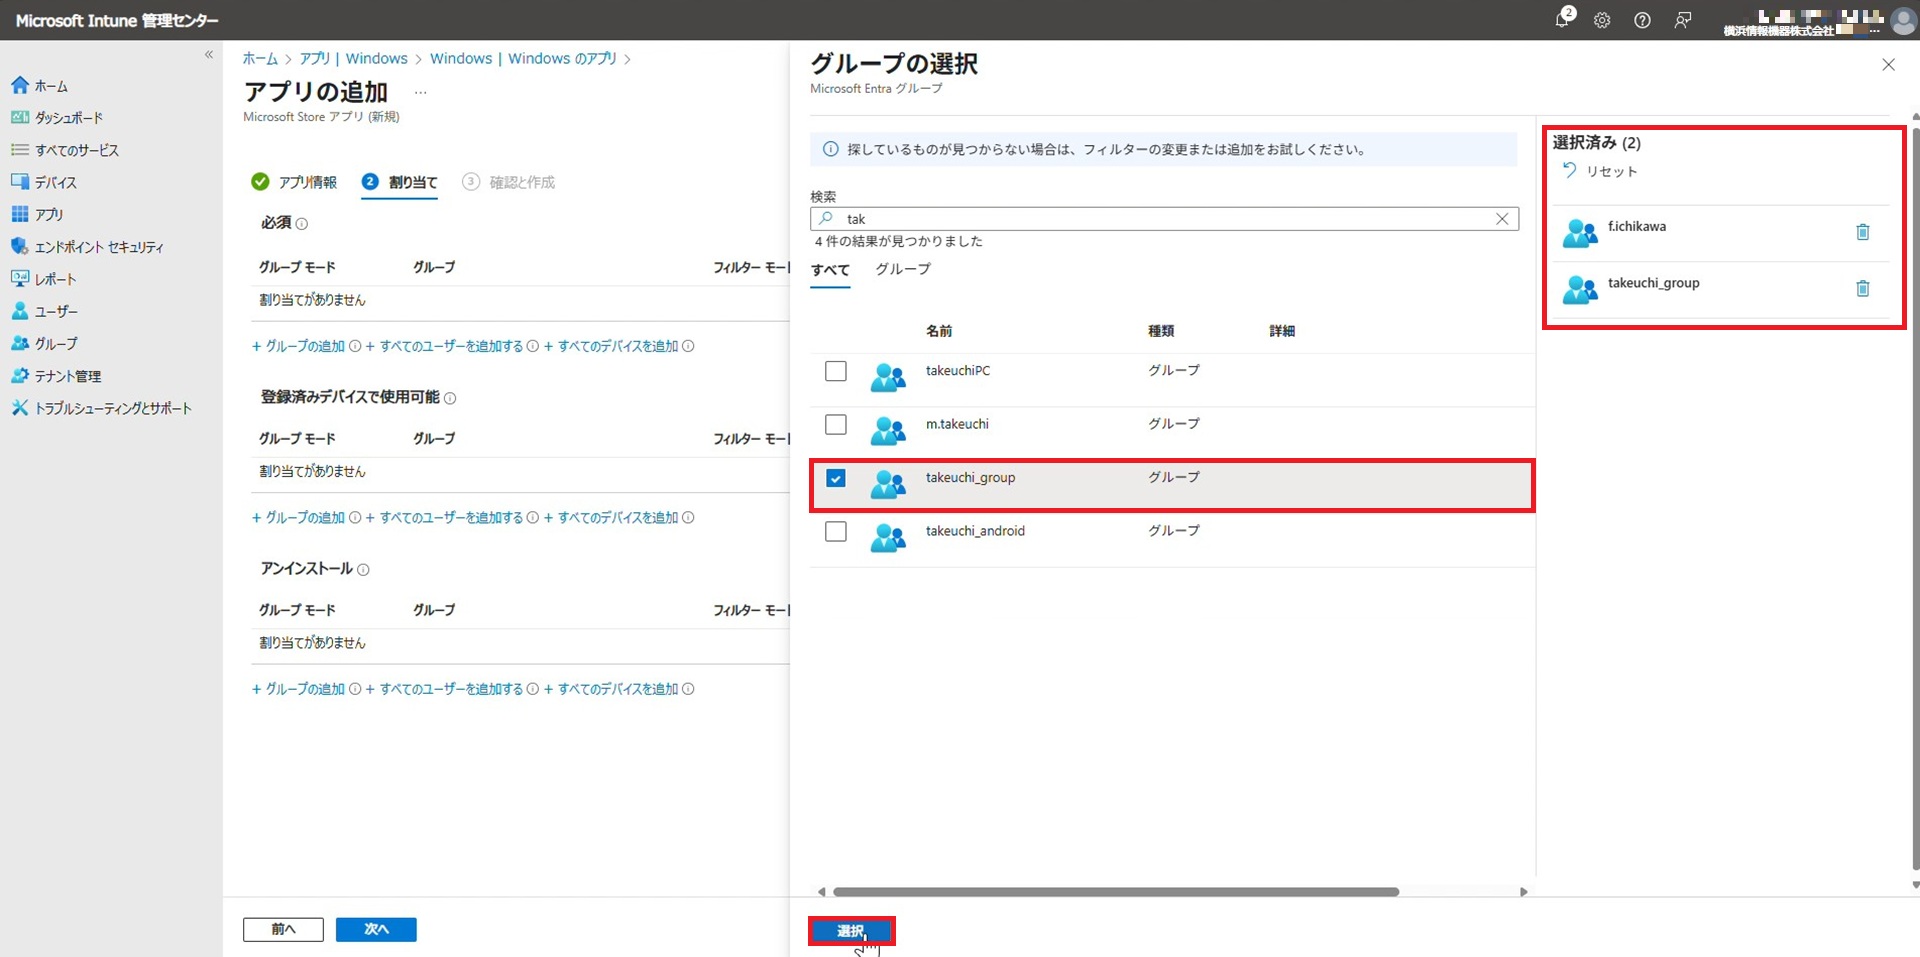This screenshot has height=957, width=1920.
Task: Open the feedback icon in header
Action: point(1683,20)
